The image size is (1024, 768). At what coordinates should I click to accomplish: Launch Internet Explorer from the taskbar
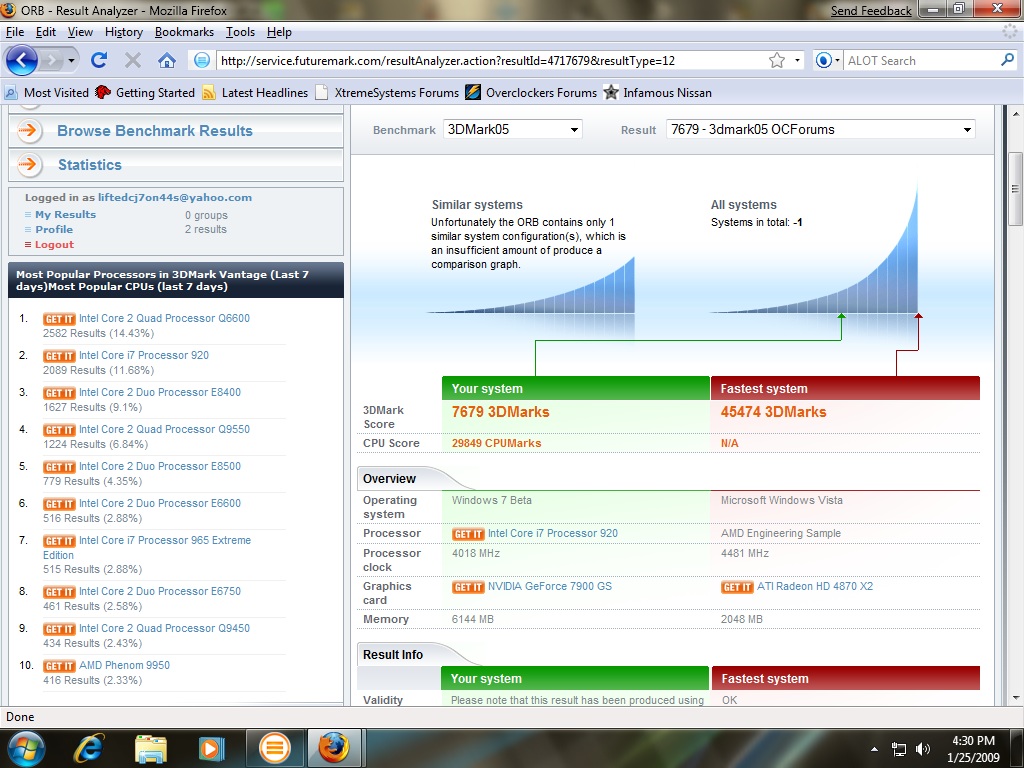89,748
